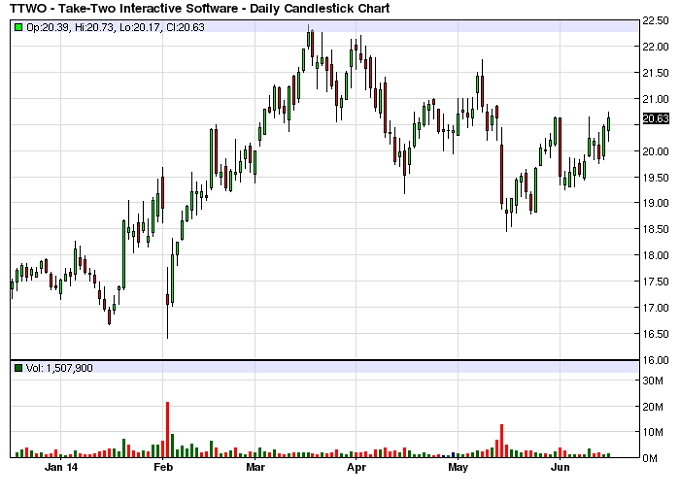Click the highlighted current price label 20.63
Screen dimensions: 680x497
coord(655,118)
